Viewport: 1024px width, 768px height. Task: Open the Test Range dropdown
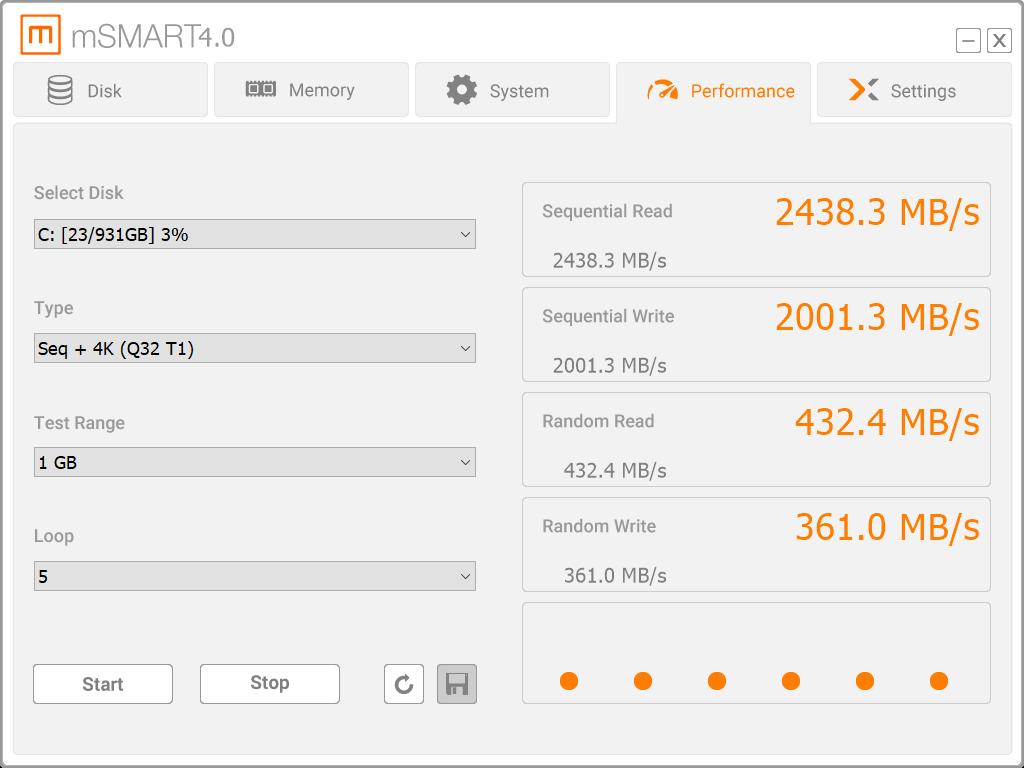tap(254, 462)
